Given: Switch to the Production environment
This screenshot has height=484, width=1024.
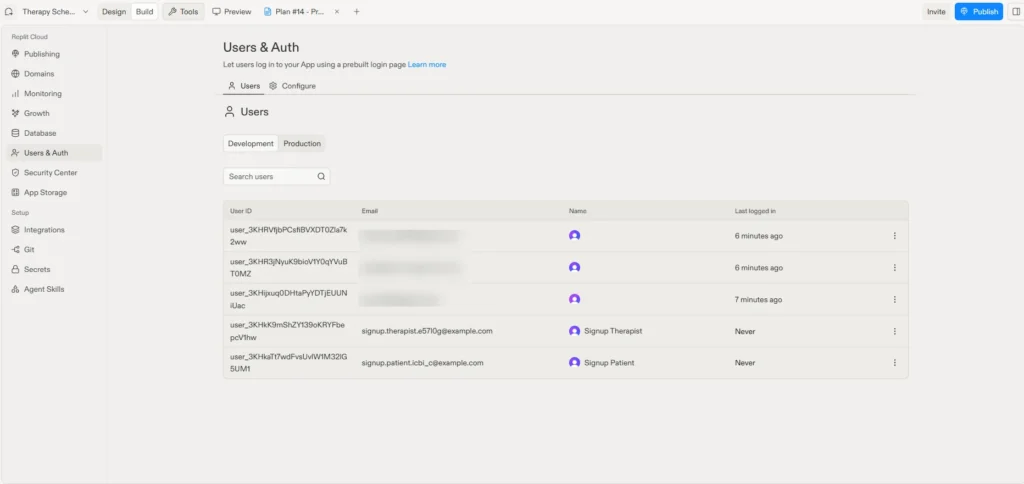Looking at the screenshot, I should pos(302,144).
